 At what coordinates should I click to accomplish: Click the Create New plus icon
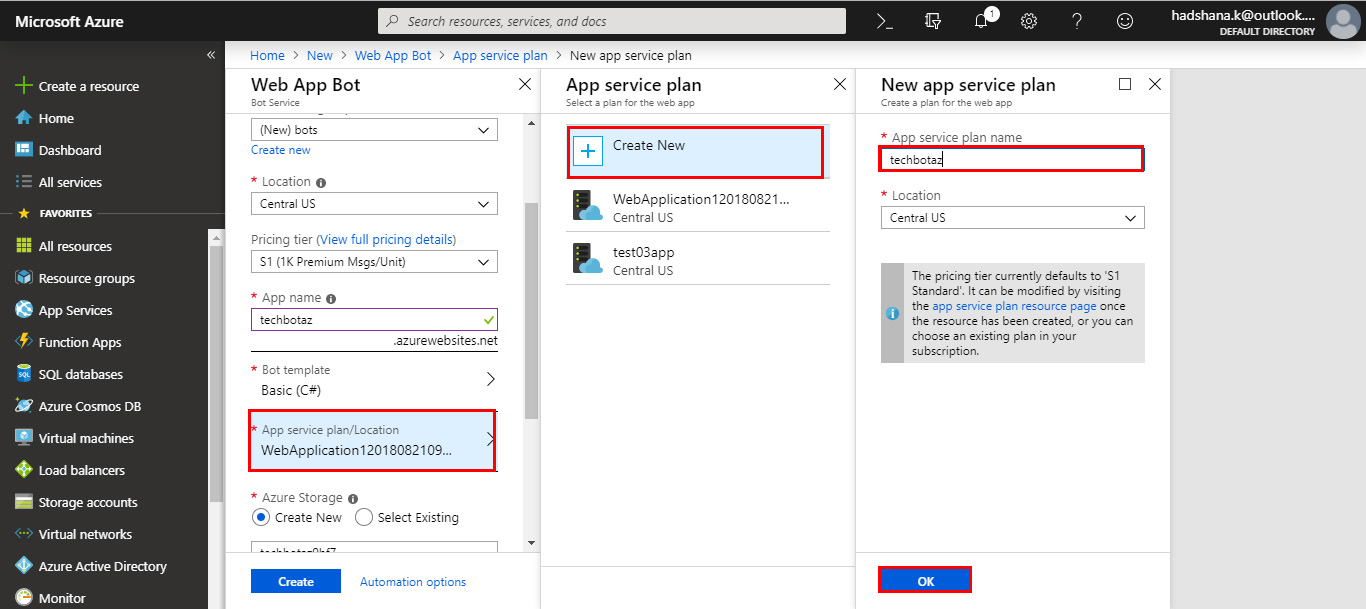click(x=588, y=151)
